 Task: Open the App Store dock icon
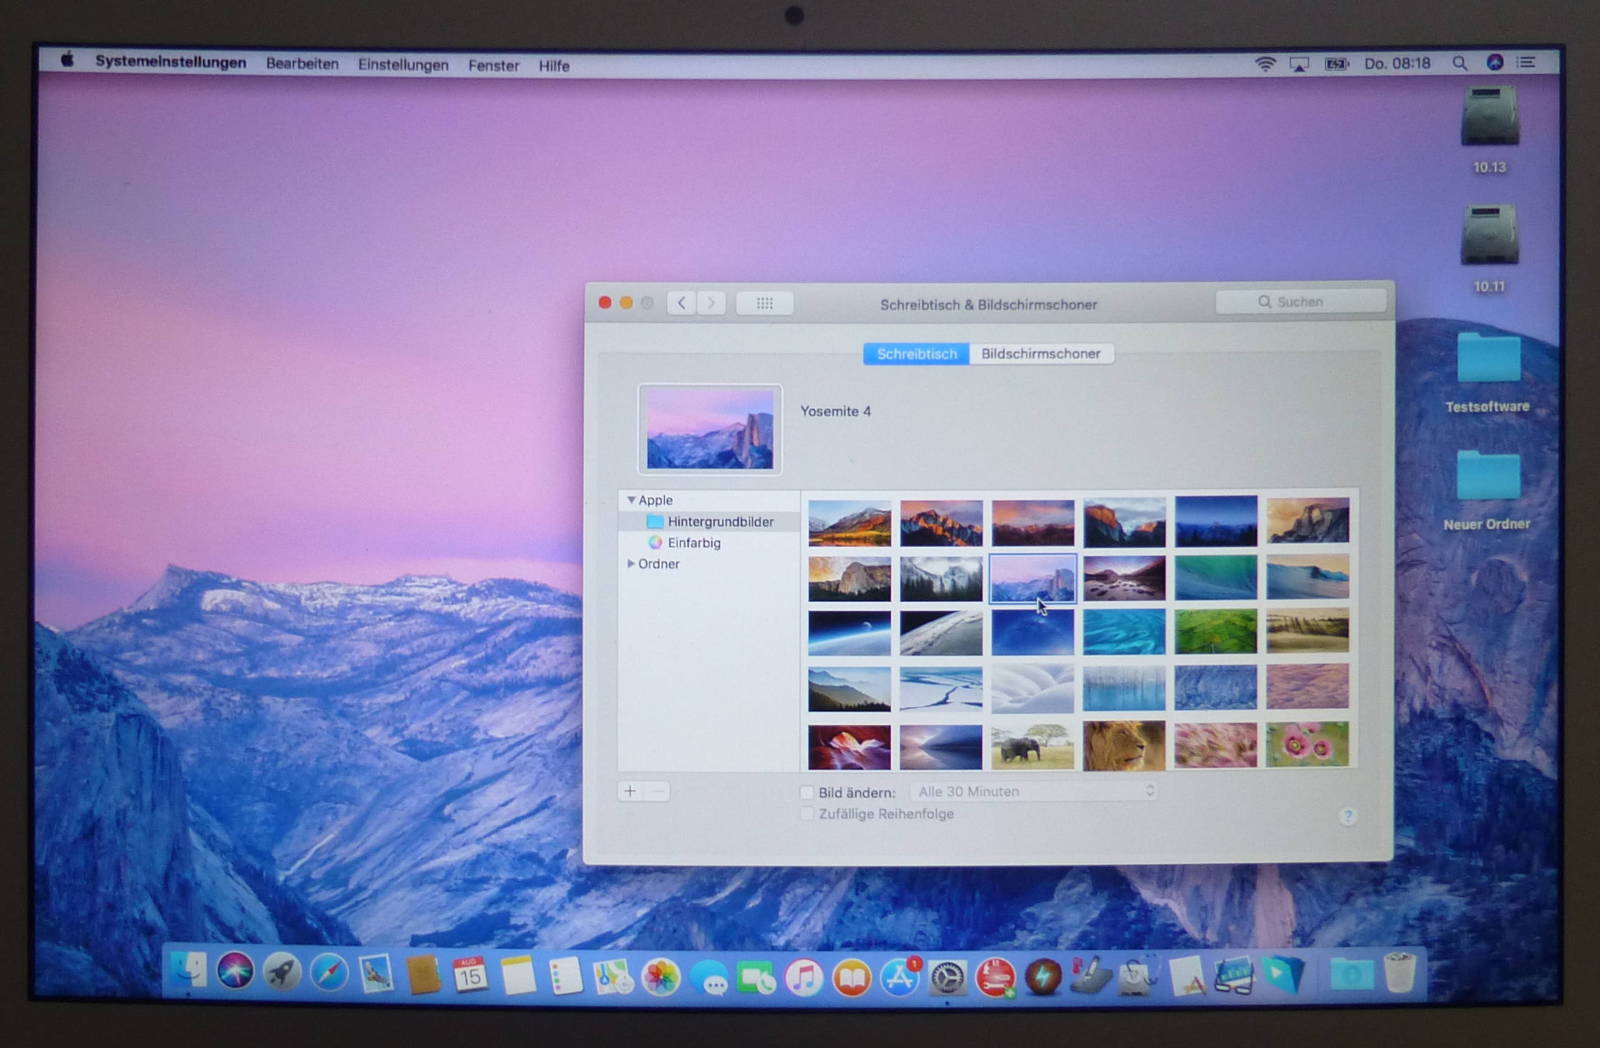coord(899,977)
